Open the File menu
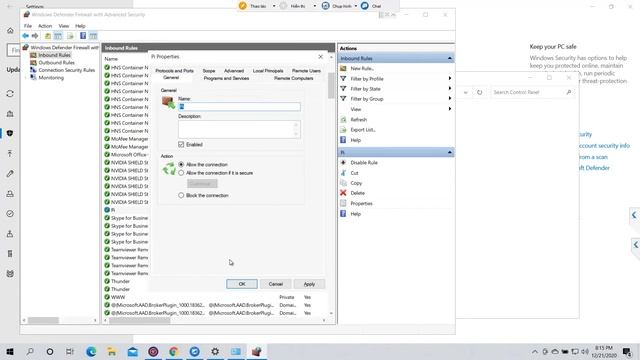Image resolution: width=640 pixels, height=360 pixels. click(28, 26)
